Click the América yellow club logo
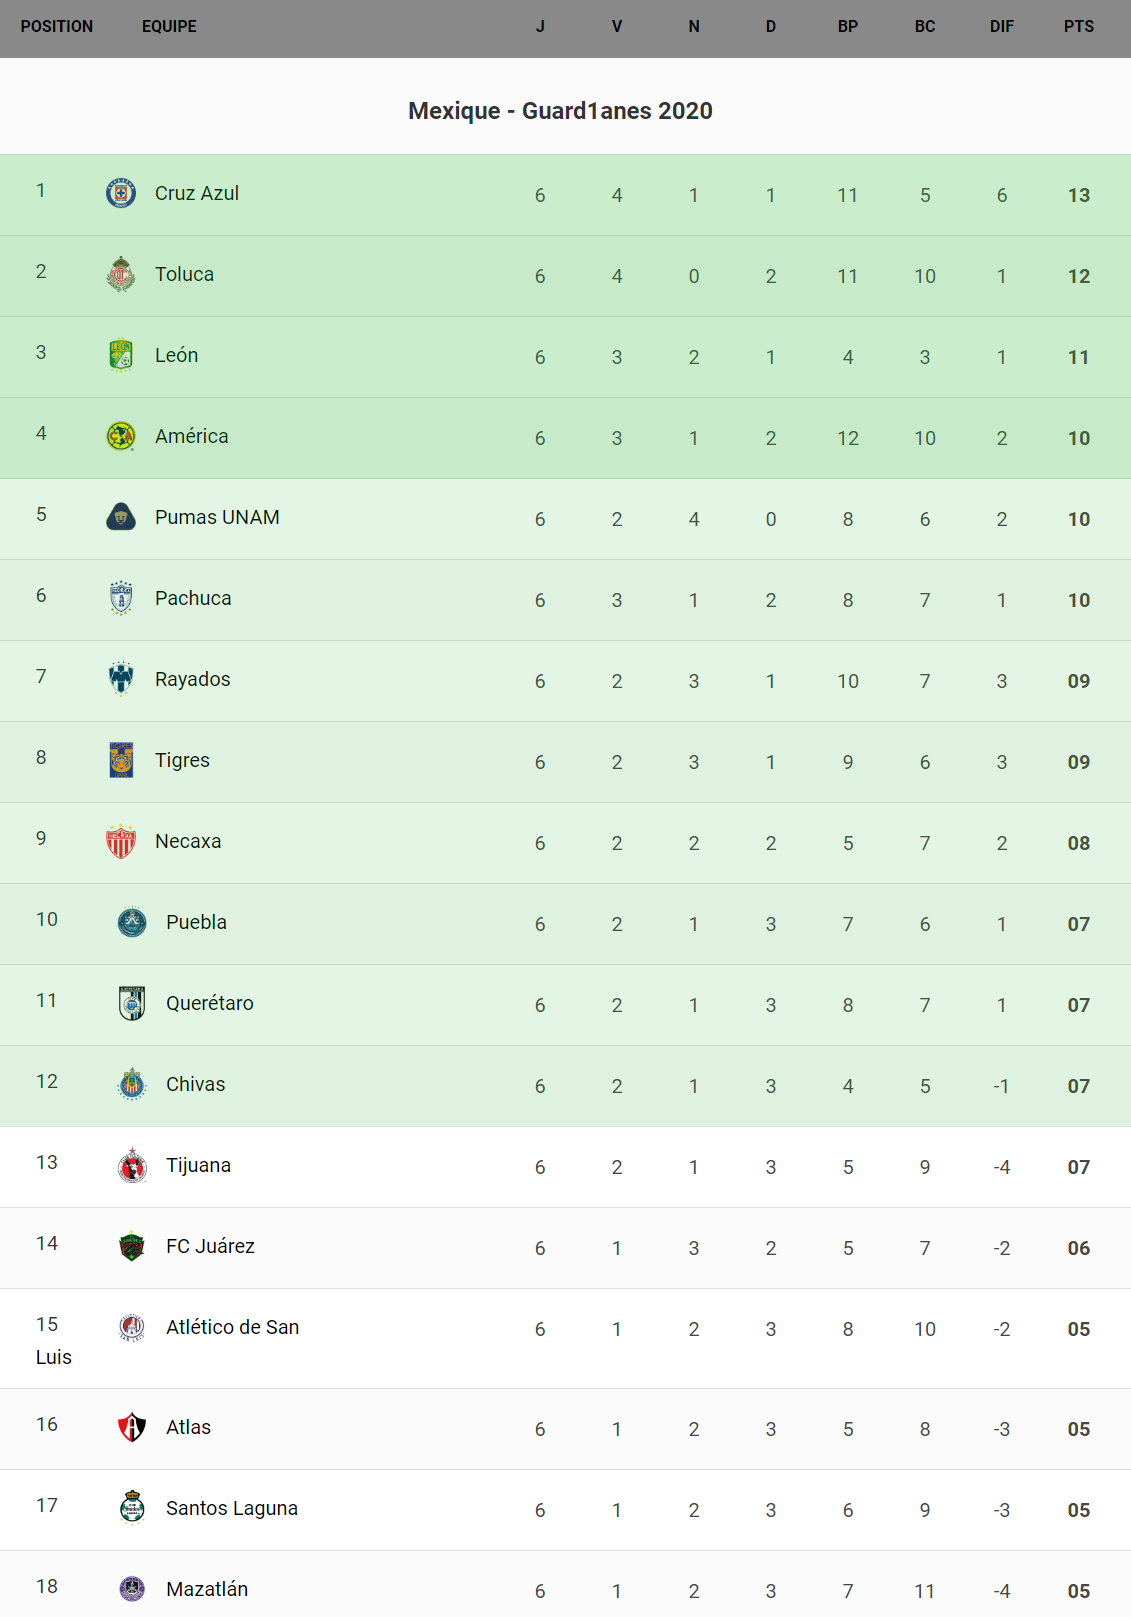The height and width of the screenshot is (1617, 1131). (121, 436)
